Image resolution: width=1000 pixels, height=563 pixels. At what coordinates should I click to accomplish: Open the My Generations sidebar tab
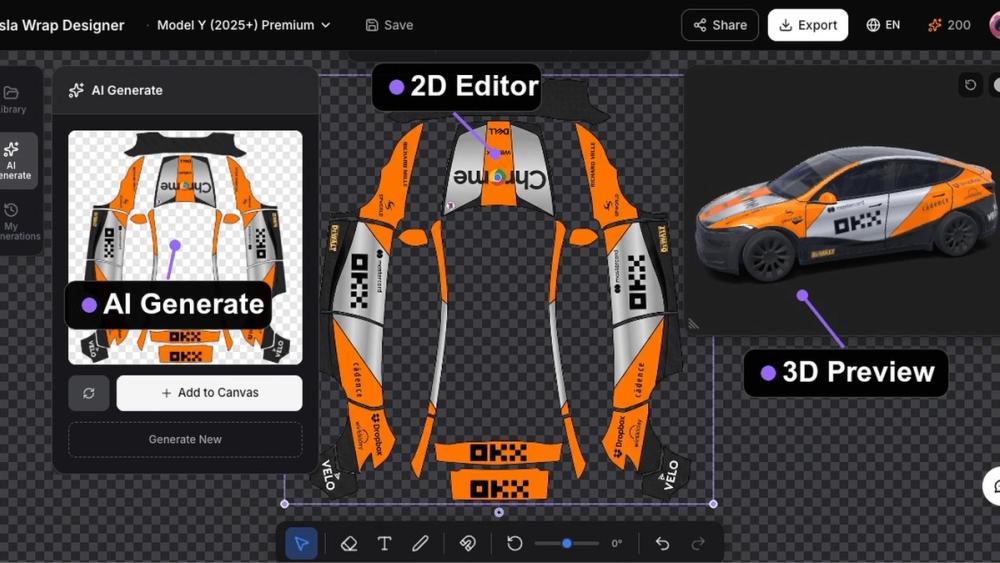click(19, 222)
